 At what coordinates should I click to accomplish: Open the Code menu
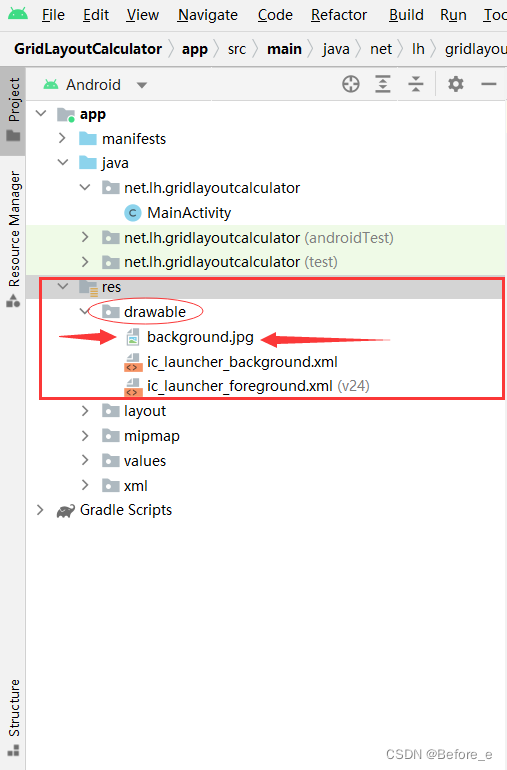275,15
